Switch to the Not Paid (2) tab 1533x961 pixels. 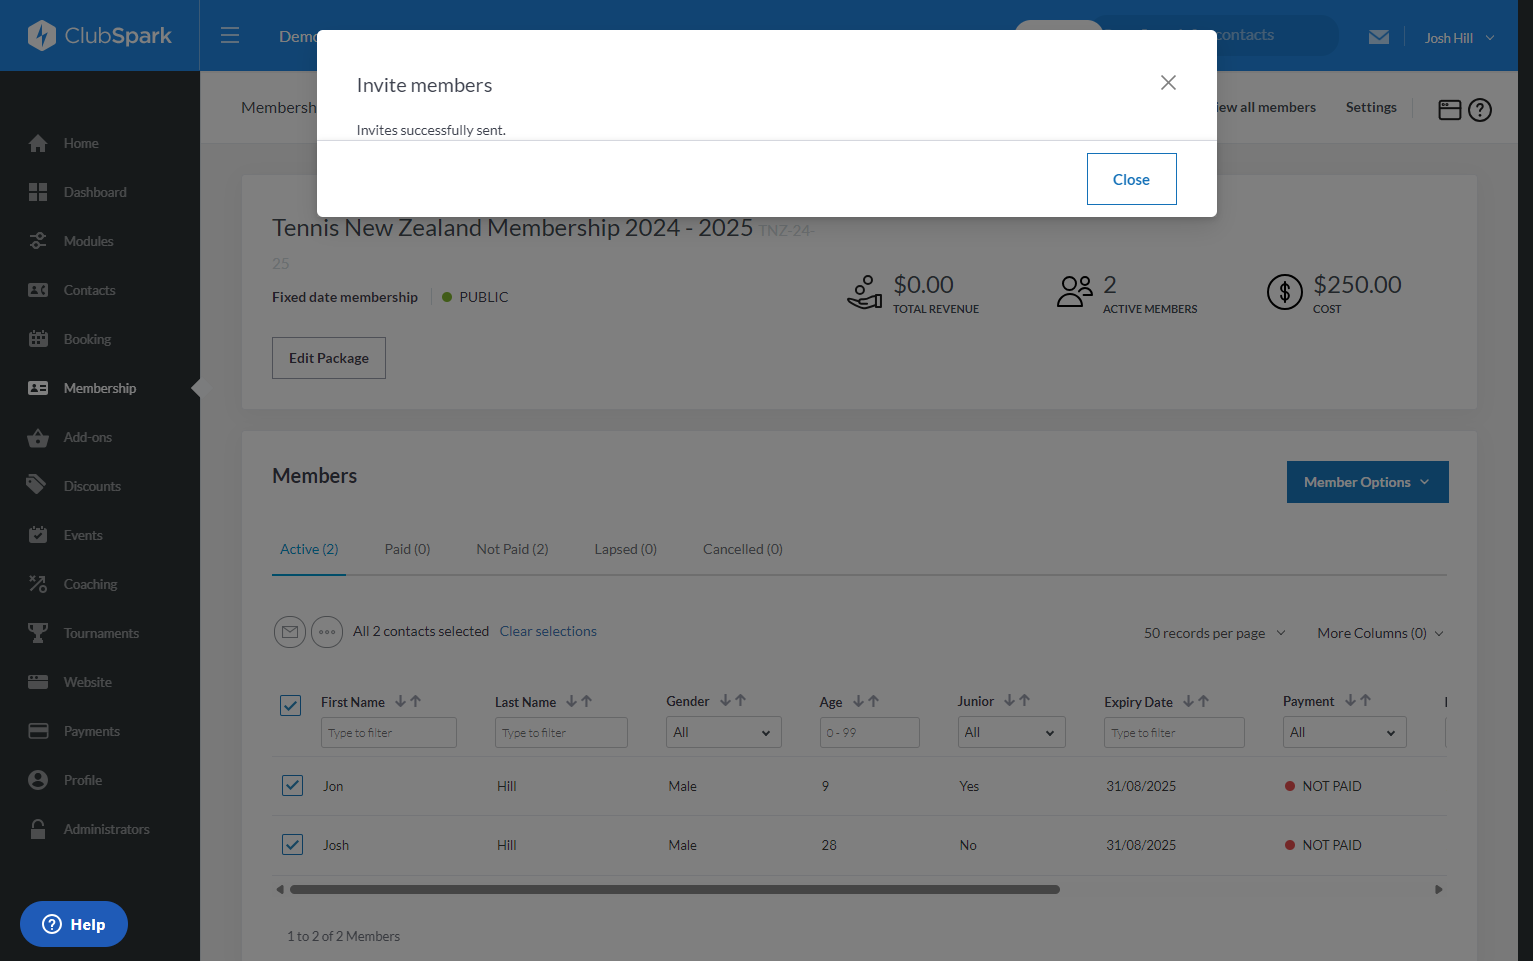[512, 549]
